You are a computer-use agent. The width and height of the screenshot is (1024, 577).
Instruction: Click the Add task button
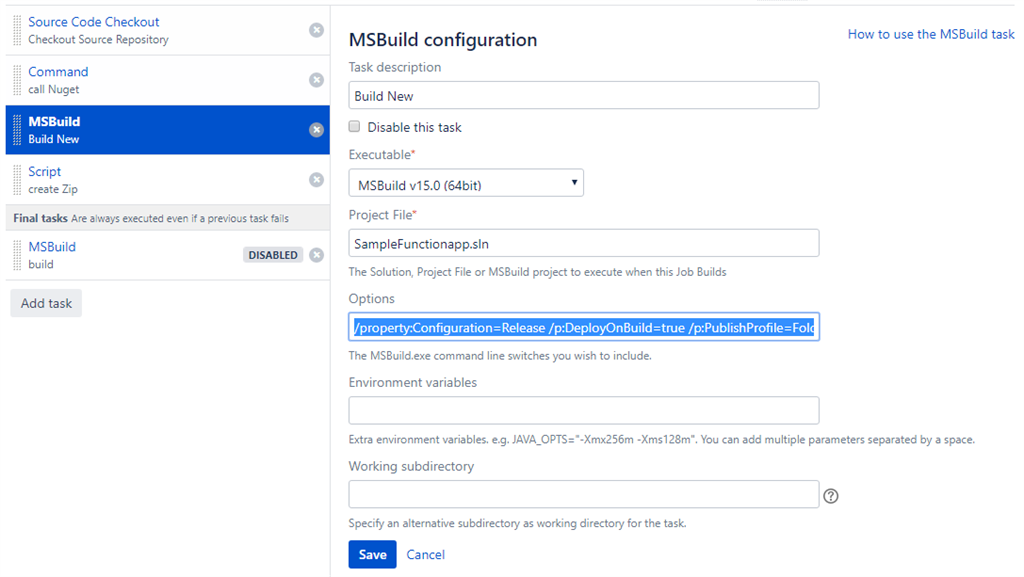click(x=45, y=302)
